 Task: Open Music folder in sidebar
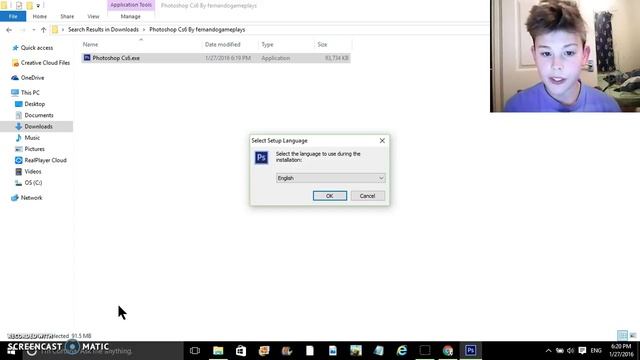32,138
